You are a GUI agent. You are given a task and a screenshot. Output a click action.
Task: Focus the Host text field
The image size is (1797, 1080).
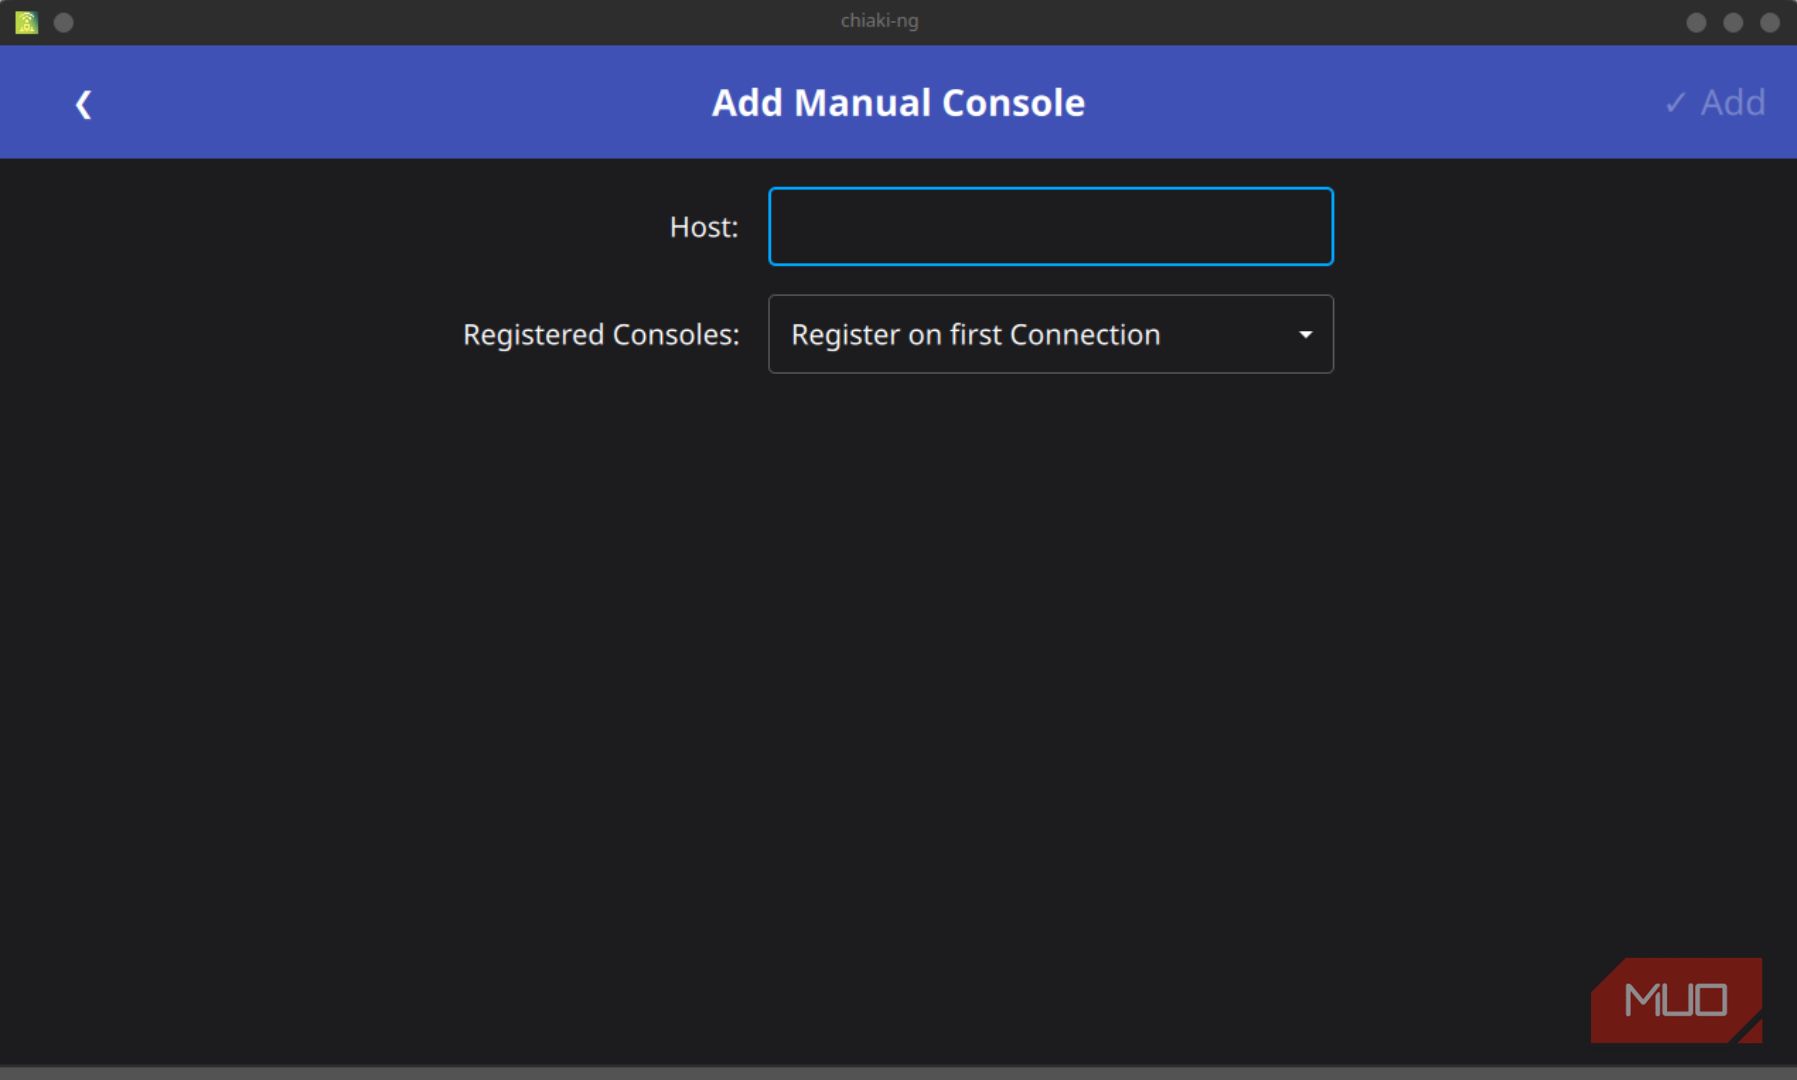[x=1050, y=226]
